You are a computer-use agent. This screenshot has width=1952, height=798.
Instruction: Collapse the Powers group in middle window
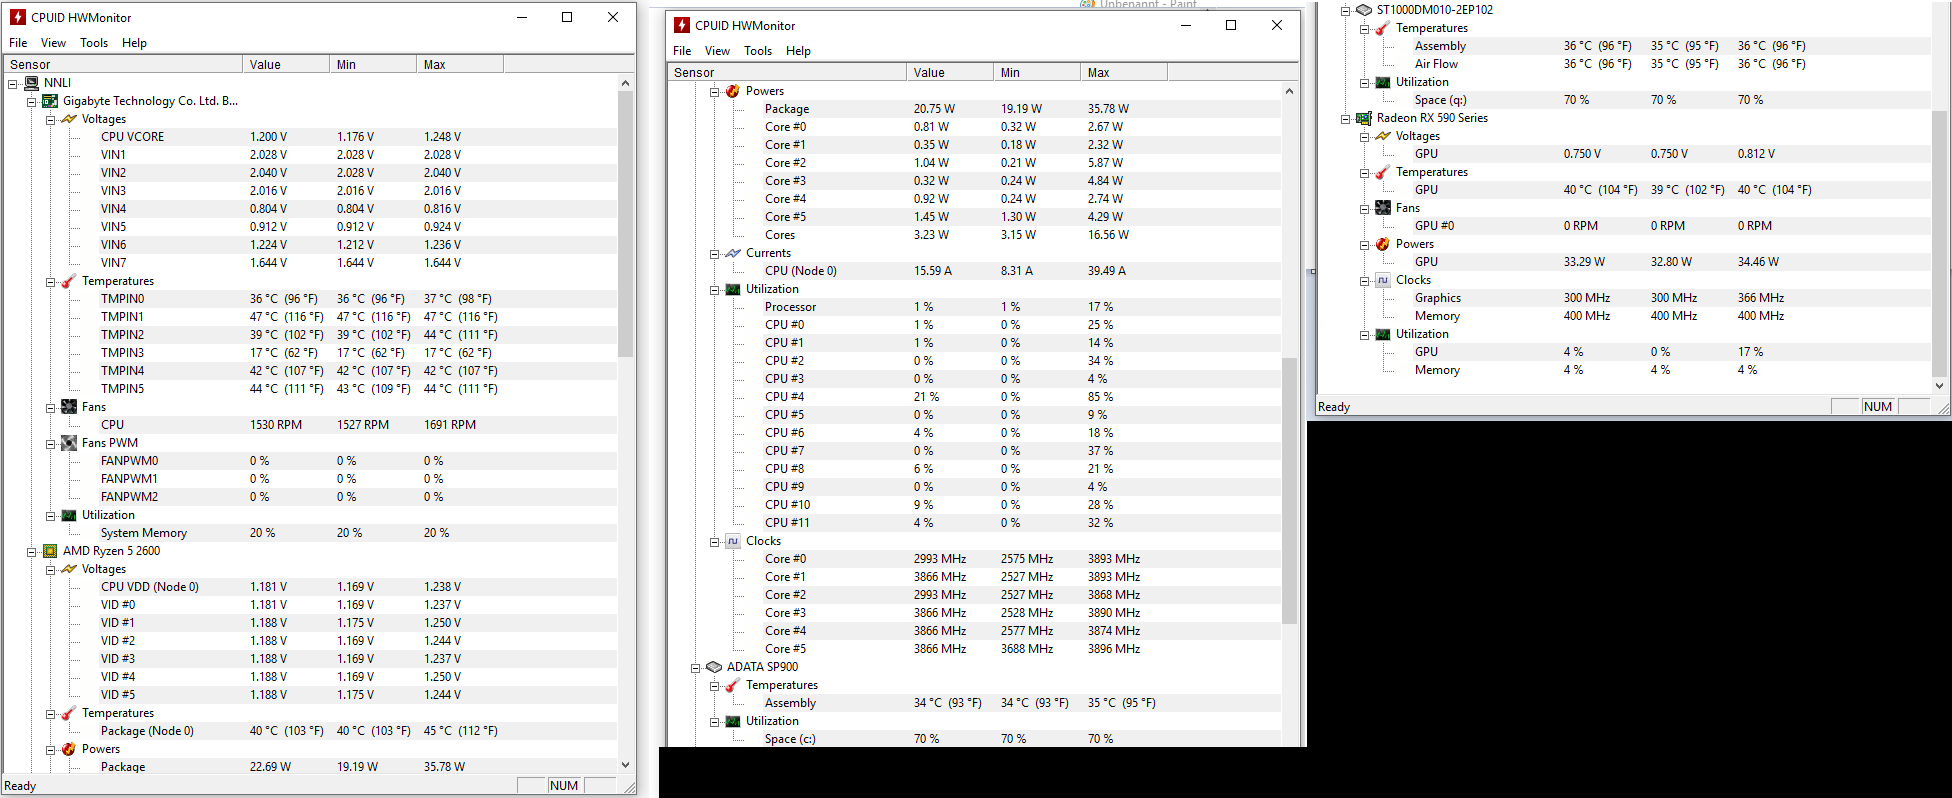pyautogui.click(x=715, y=92)
